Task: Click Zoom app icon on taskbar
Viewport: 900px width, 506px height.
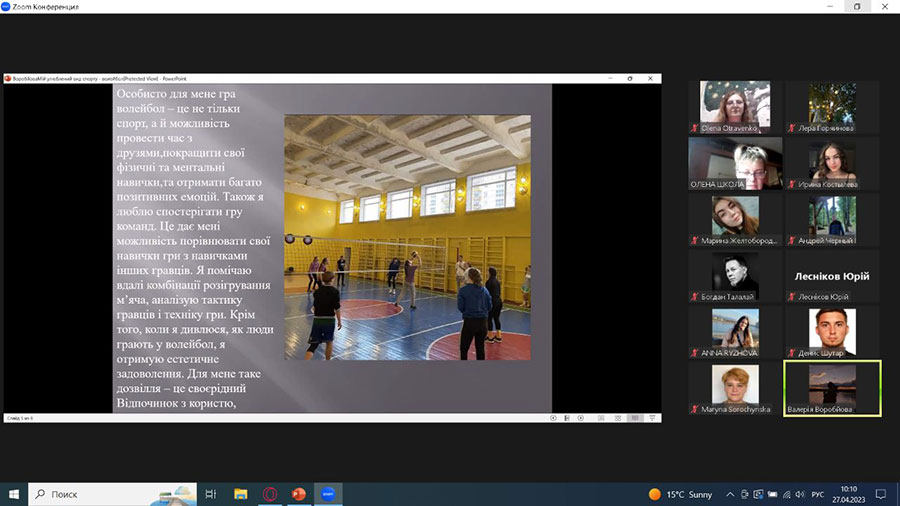Action: coord(328,494)
